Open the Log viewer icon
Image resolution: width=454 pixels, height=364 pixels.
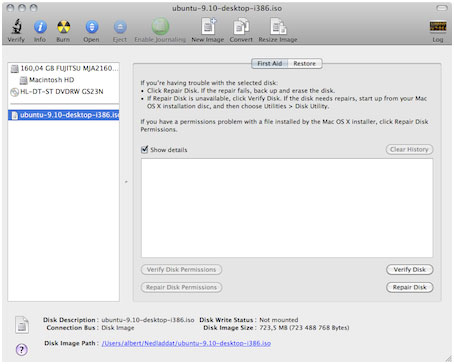(438, 26)
